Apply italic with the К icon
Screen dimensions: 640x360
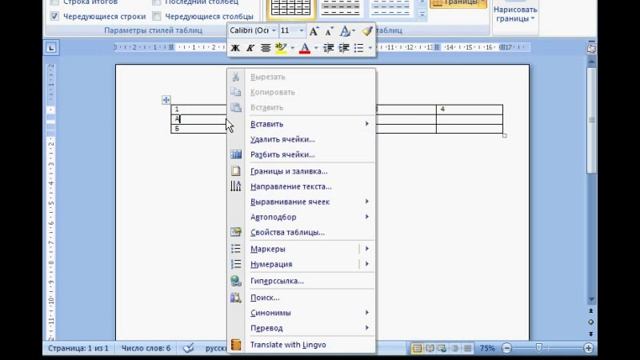pos(250,48)
